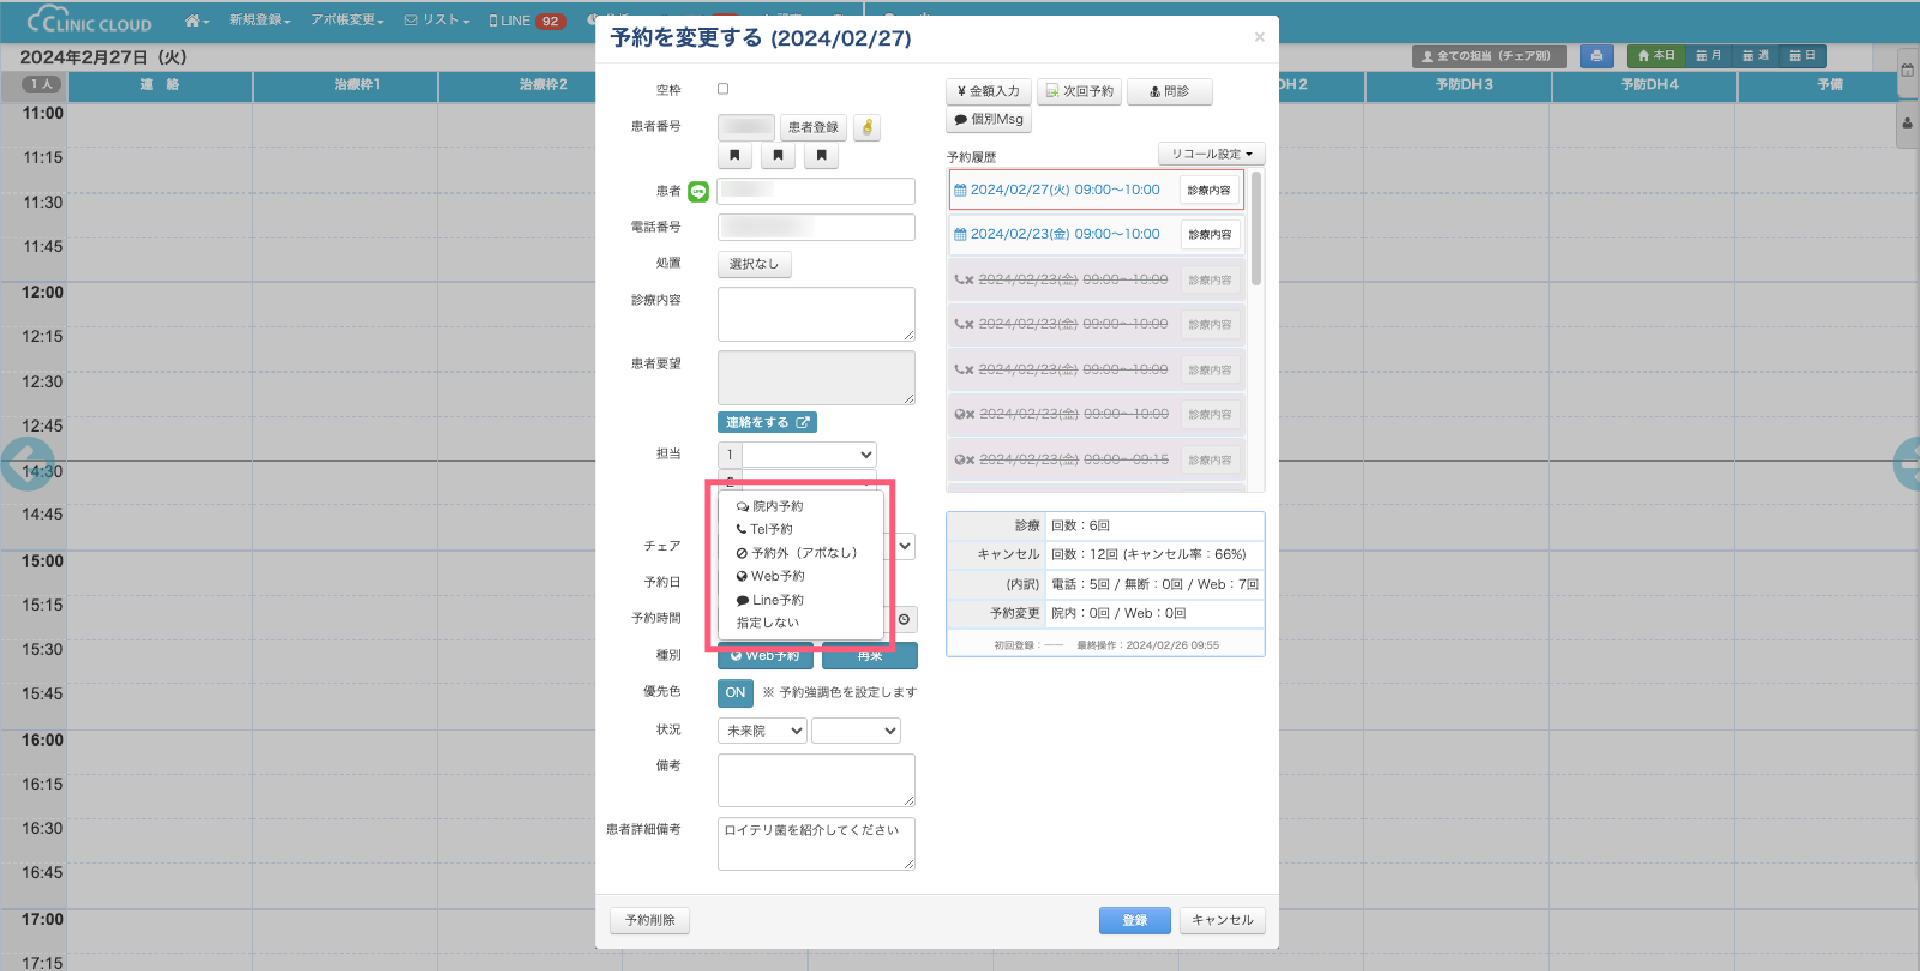Close the dialog with the X icon
The image size is (1920, 971).
click(x=1259, y=37)
